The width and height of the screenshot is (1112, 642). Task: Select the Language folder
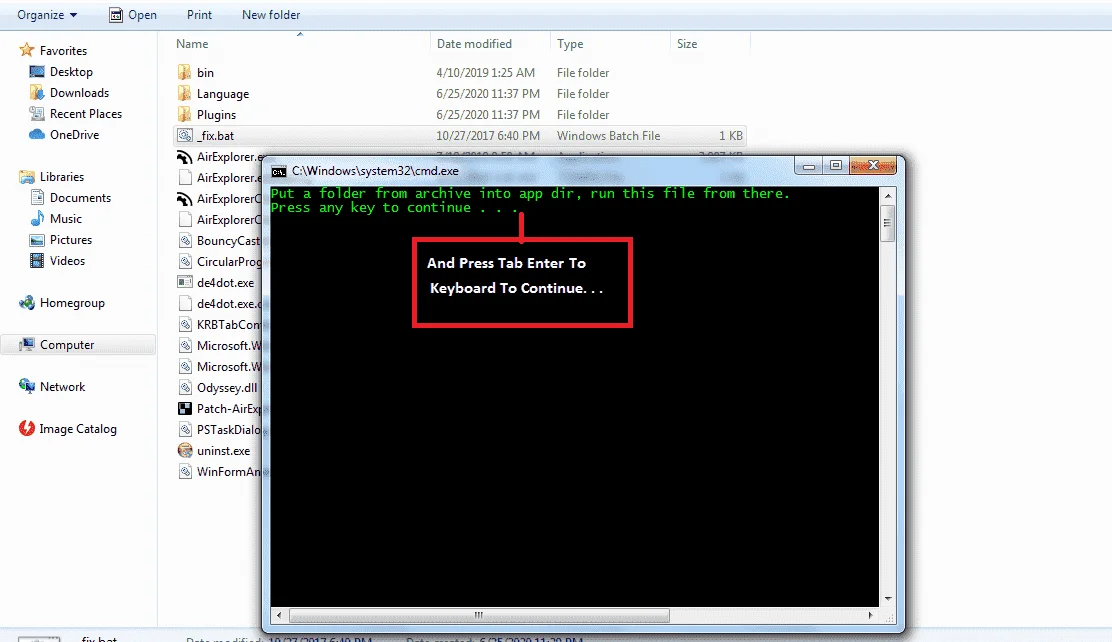click(223, 94)
